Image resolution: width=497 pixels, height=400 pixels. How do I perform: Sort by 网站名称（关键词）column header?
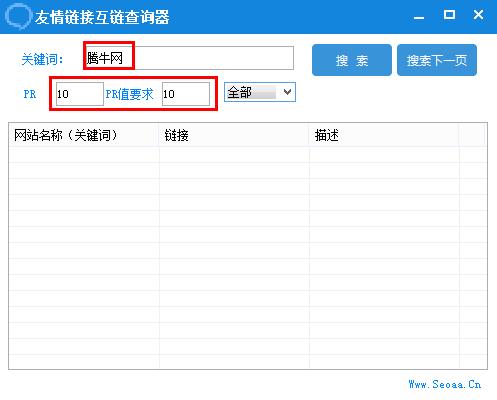click(84, 135)
